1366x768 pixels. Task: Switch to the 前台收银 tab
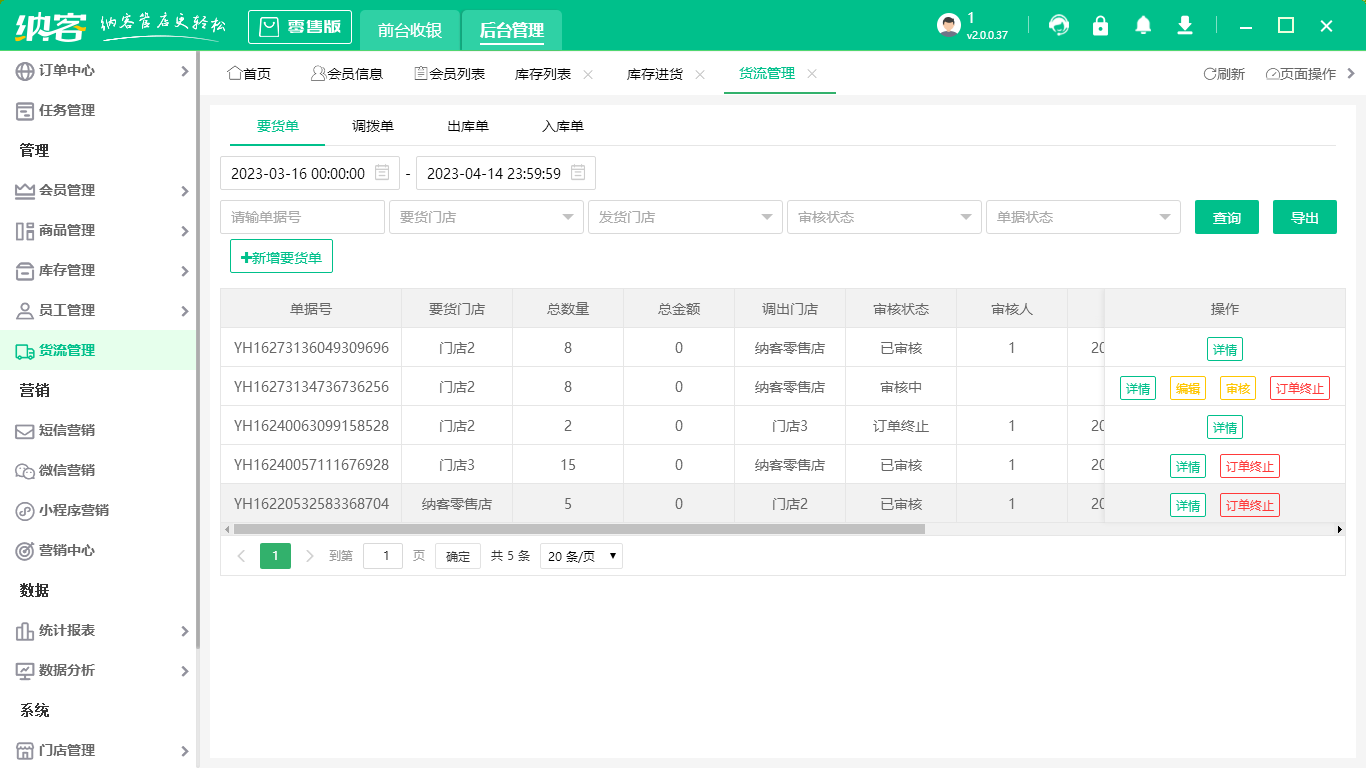pyautogui.click(x=409, y=30)
